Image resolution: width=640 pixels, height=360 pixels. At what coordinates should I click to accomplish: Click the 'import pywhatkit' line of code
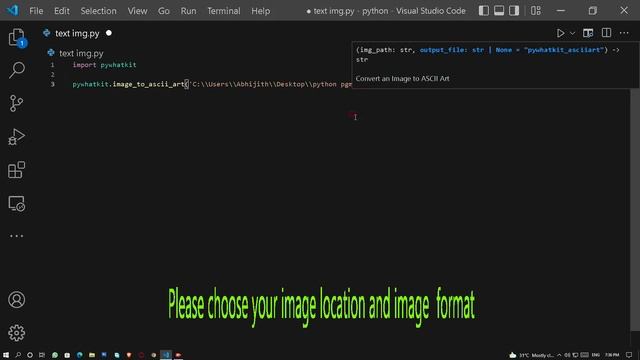pyautogui.click(x=104, y=64)
